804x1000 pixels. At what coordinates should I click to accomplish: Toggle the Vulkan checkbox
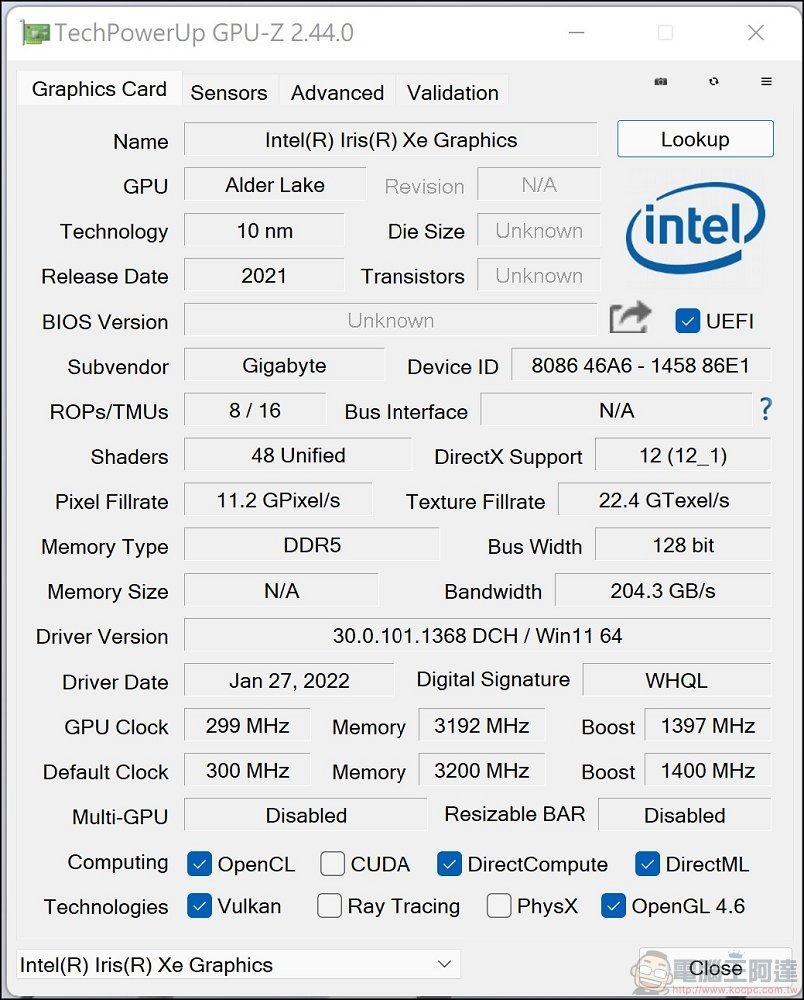pyautogui.click(x=199, y=906)
